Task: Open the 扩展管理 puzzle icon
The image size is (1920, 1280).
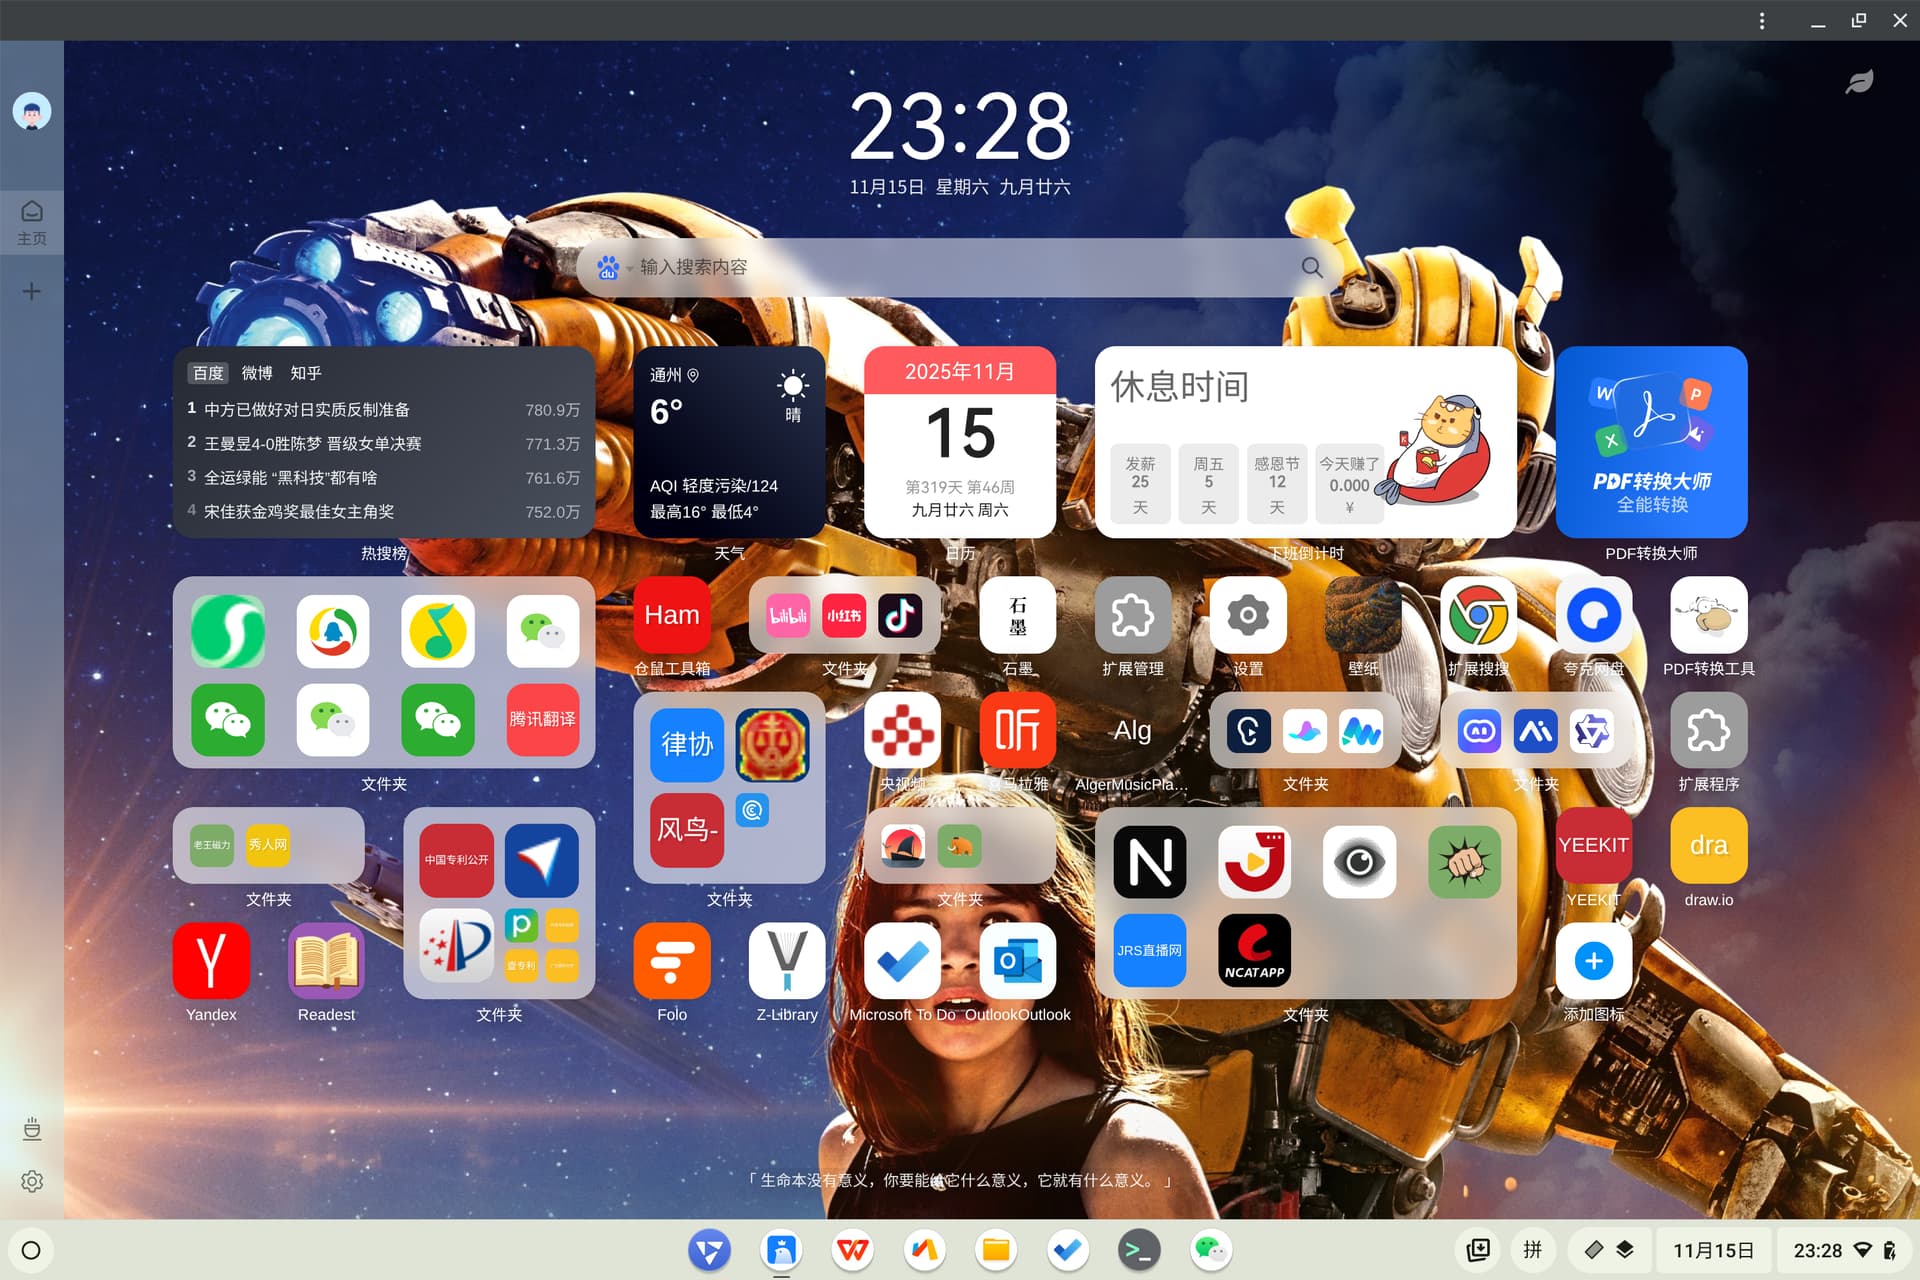Action: pos(1132,616)
